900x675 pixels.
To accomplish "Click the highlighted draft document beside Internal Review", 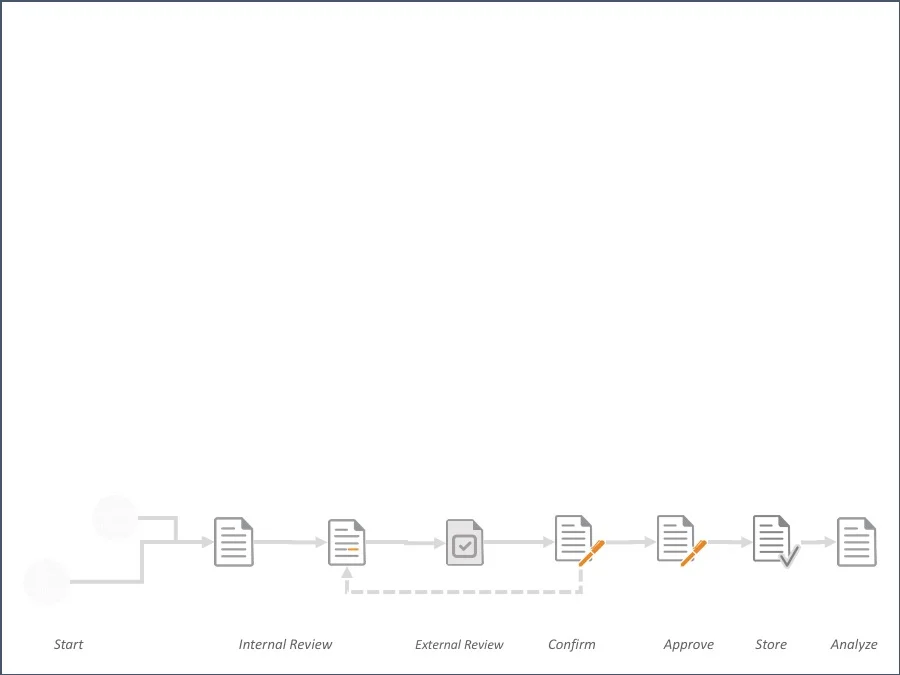I will (346, 541).
